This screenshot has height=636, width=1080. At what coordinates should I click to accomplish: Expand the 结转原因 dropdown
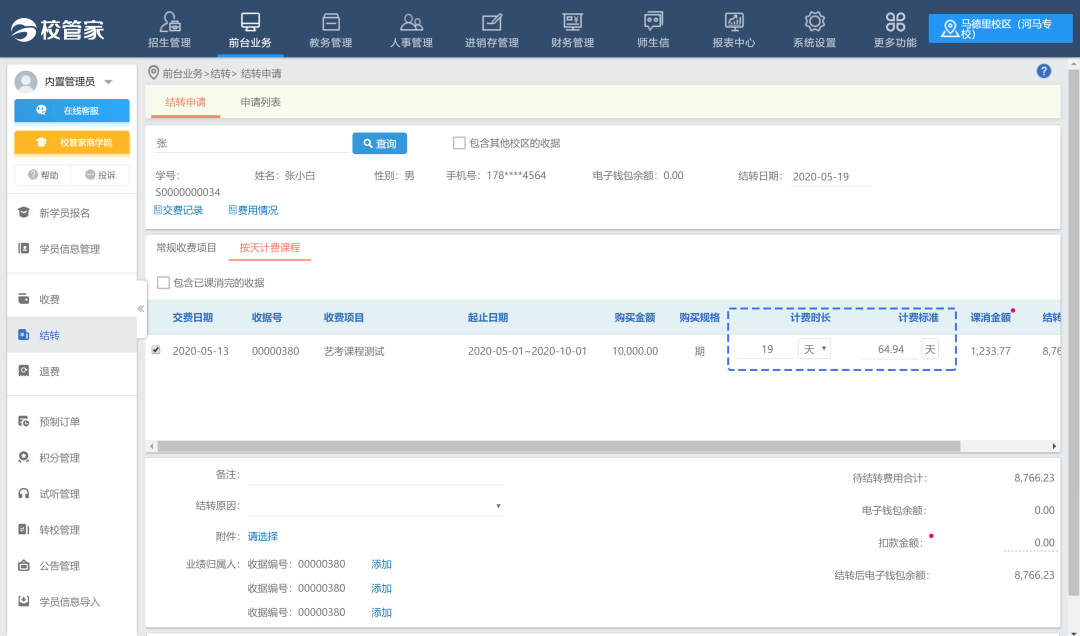(x=498, y=506)
